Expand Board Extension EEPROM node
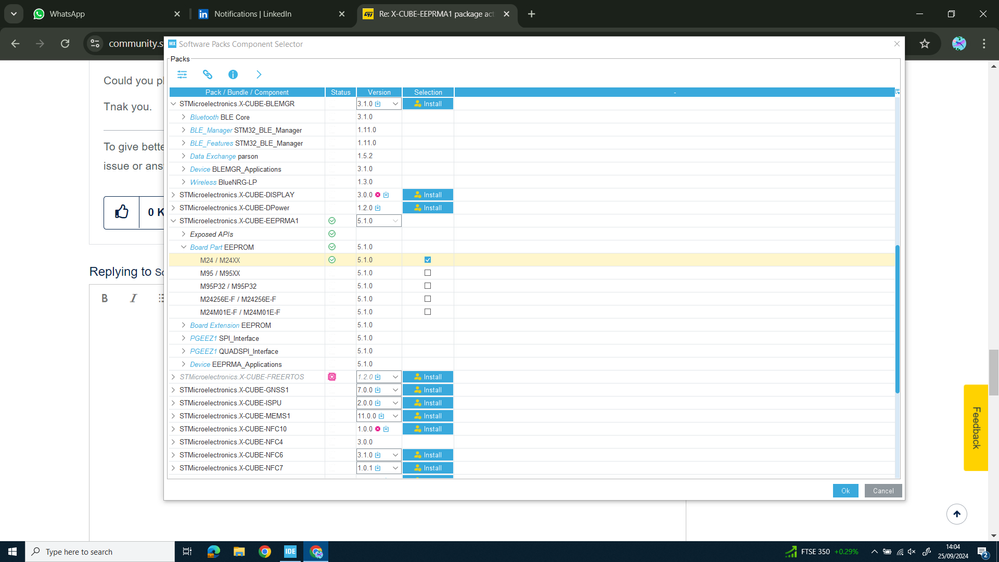 (x=183, y=325)
